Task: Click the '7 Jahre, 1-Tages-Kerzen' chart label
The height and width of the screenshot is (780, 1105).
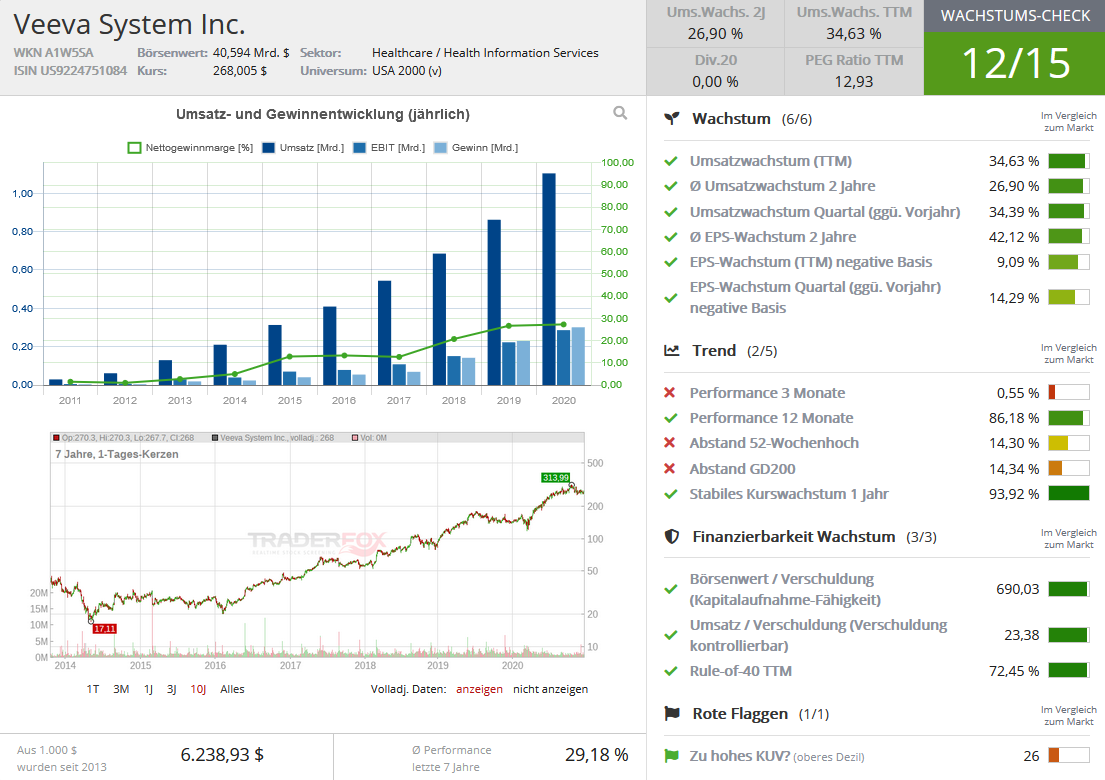Action: (x=117, y=454)
